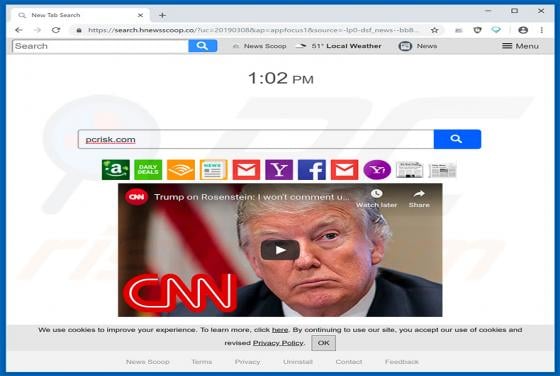
Task: Open the Privacy footer link
Action: click(247, 362)
